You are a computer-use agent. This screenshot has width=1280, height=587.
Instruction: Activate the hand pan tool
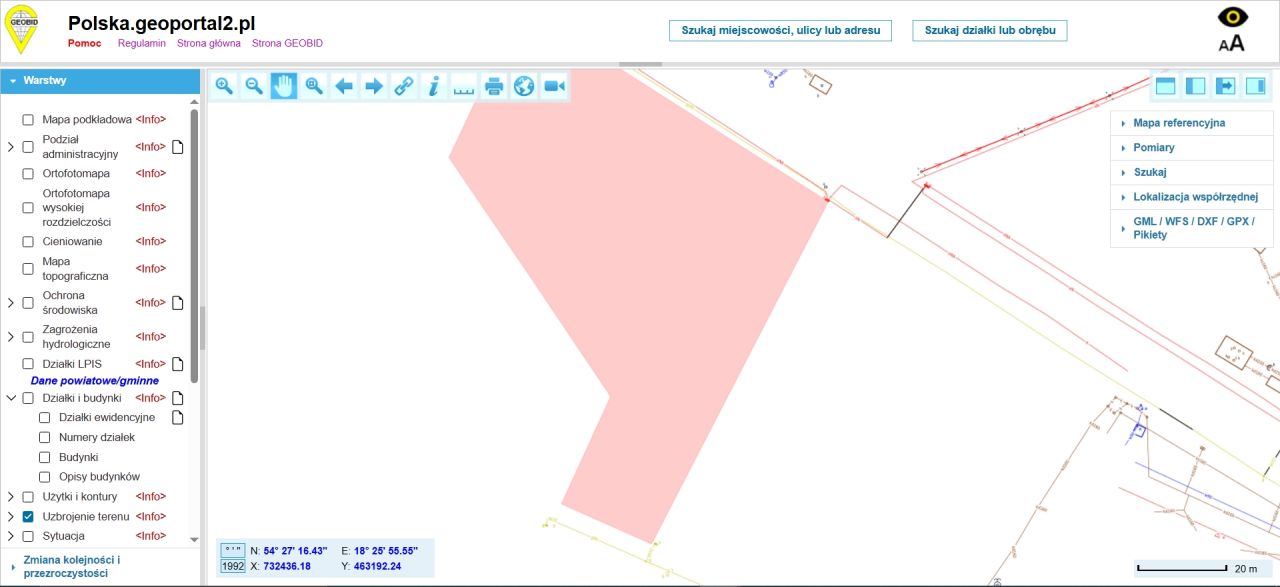[x=284, y=86]
